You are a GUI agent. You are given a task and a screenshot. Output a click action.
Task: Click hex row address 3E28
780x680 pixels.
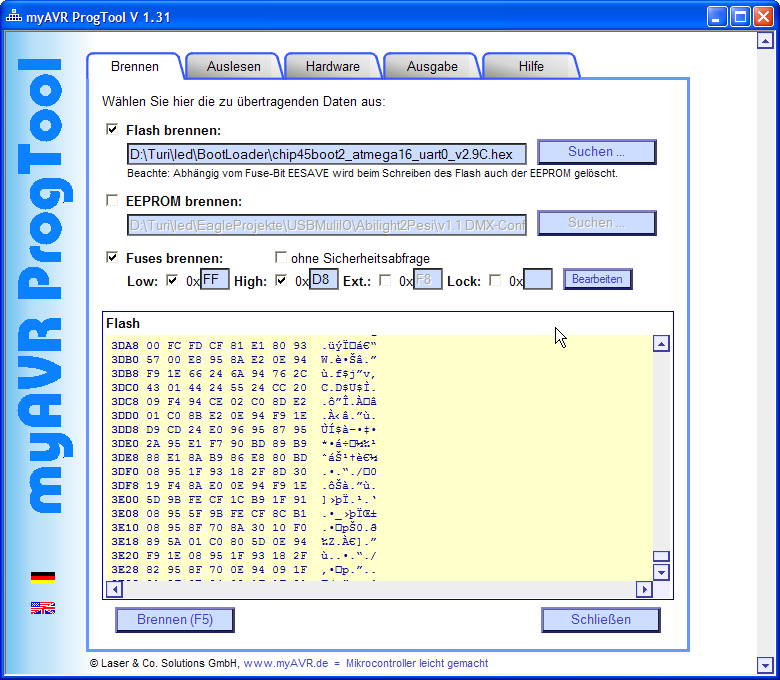click(x=125, y=569)
